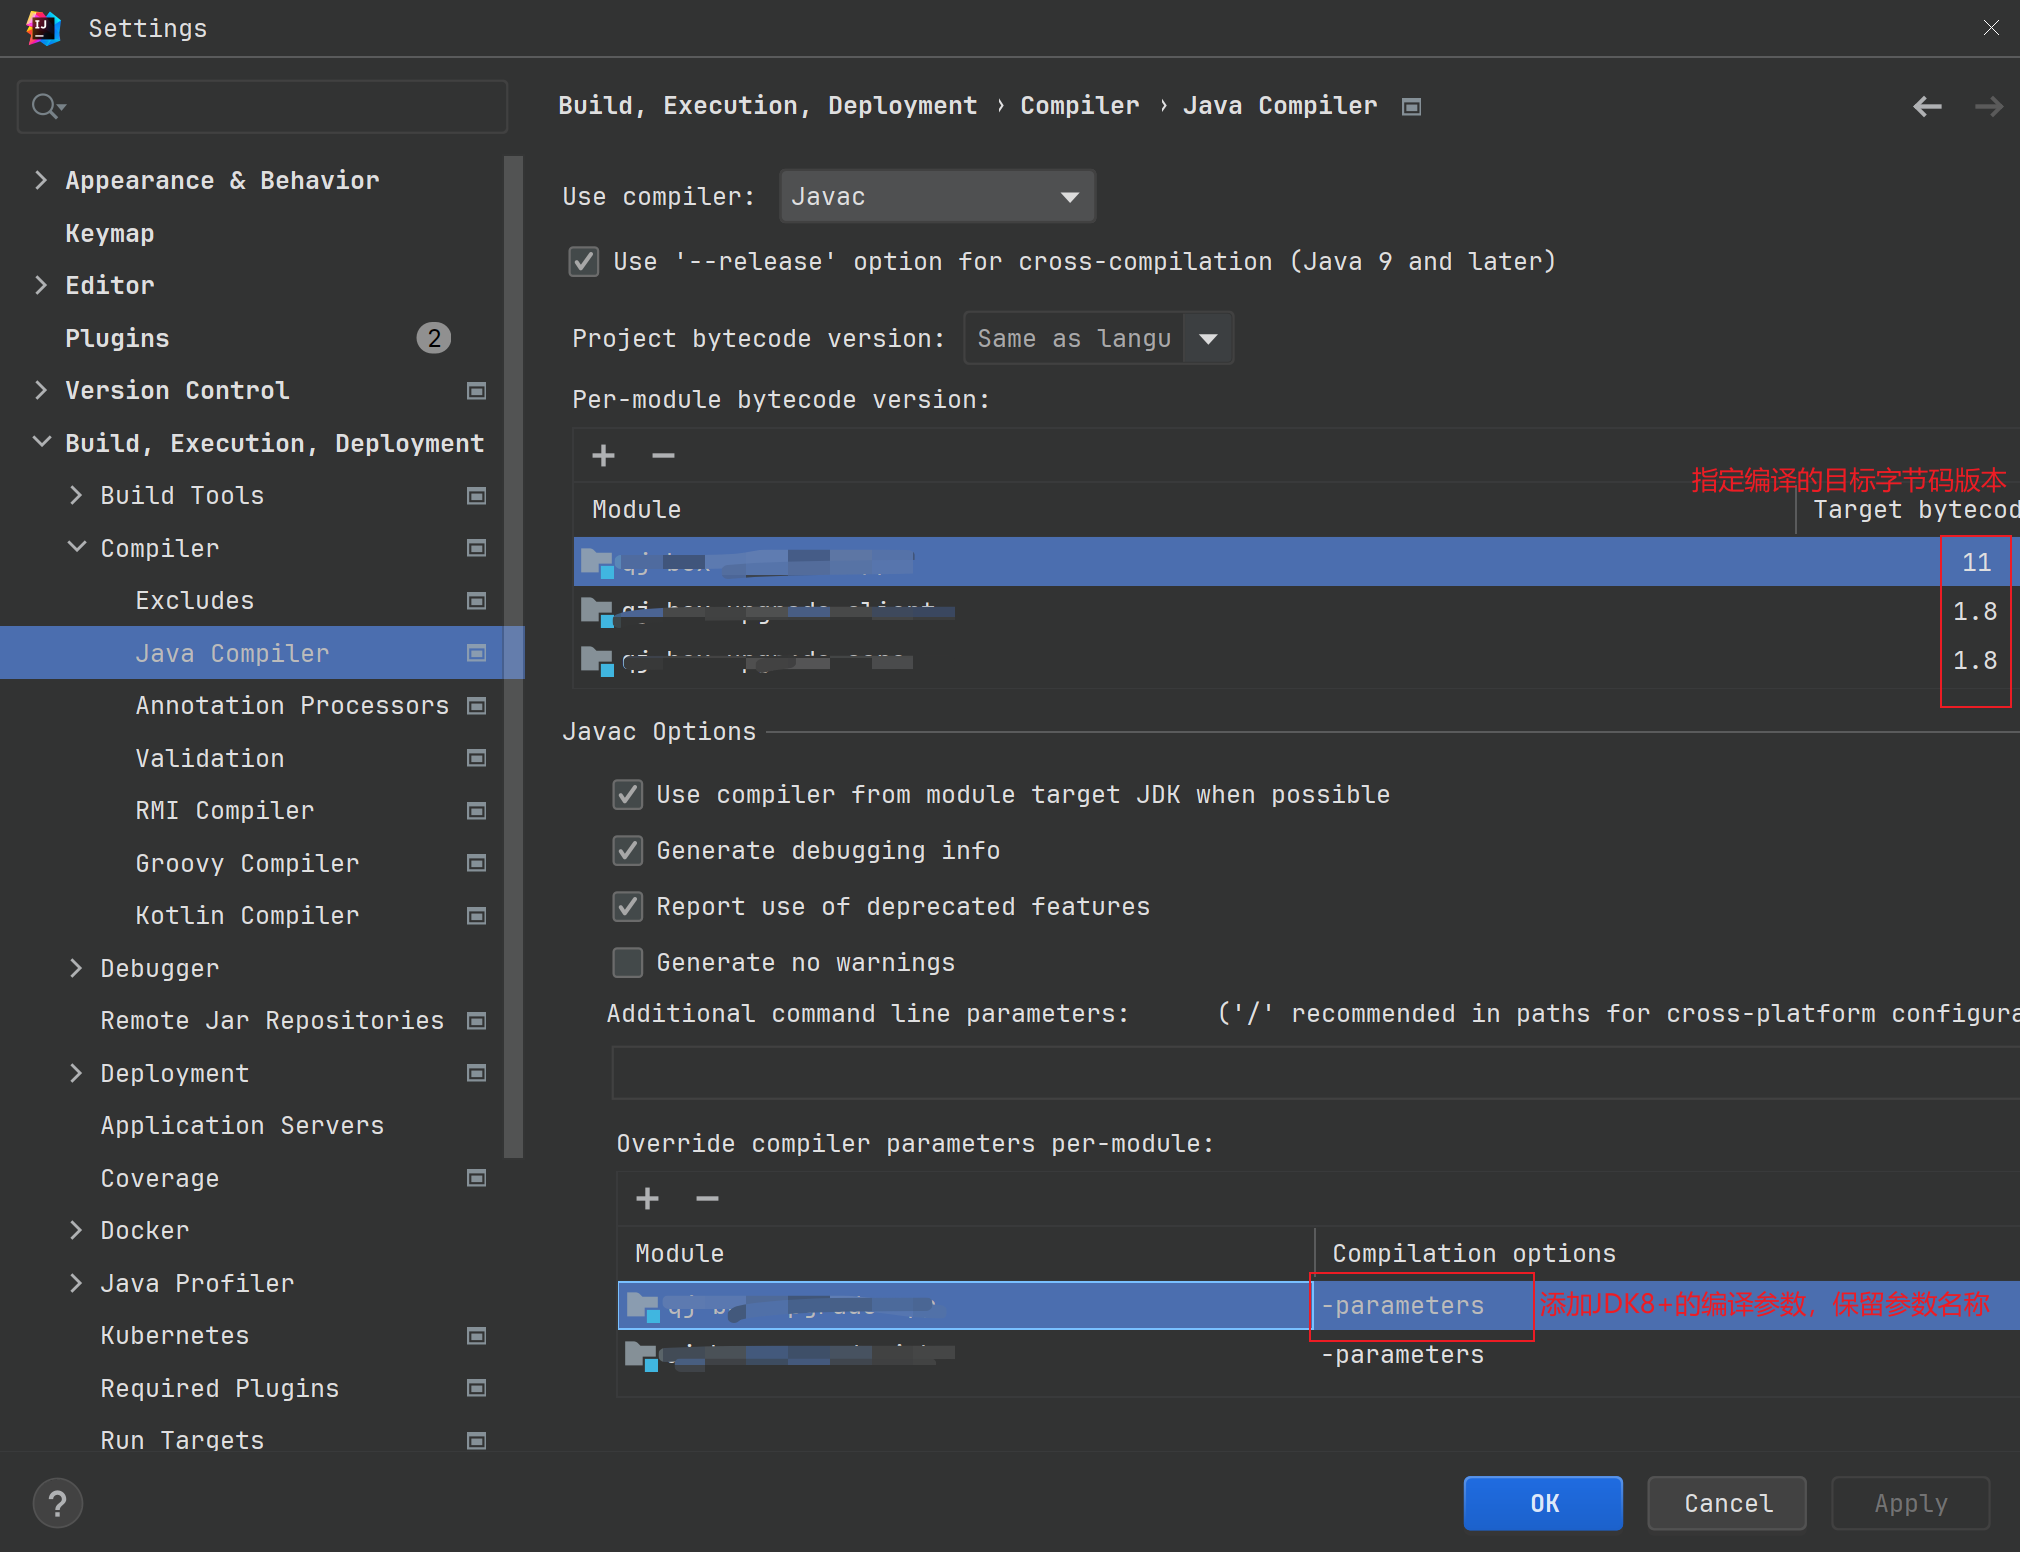
Task: Confirm settings with OK
Action: [x=1543, y=1503]
